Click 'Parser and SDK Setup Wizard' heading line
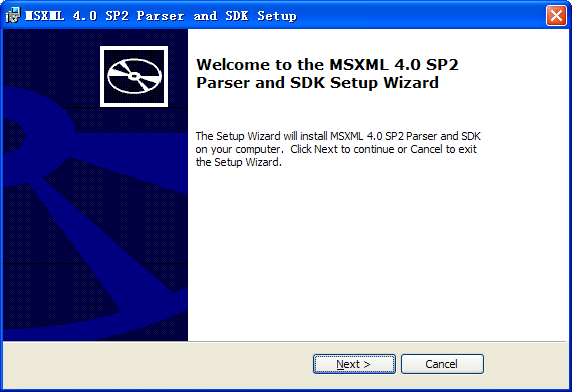The height and width of the screenshot is (392, 572). click(317, 83)
